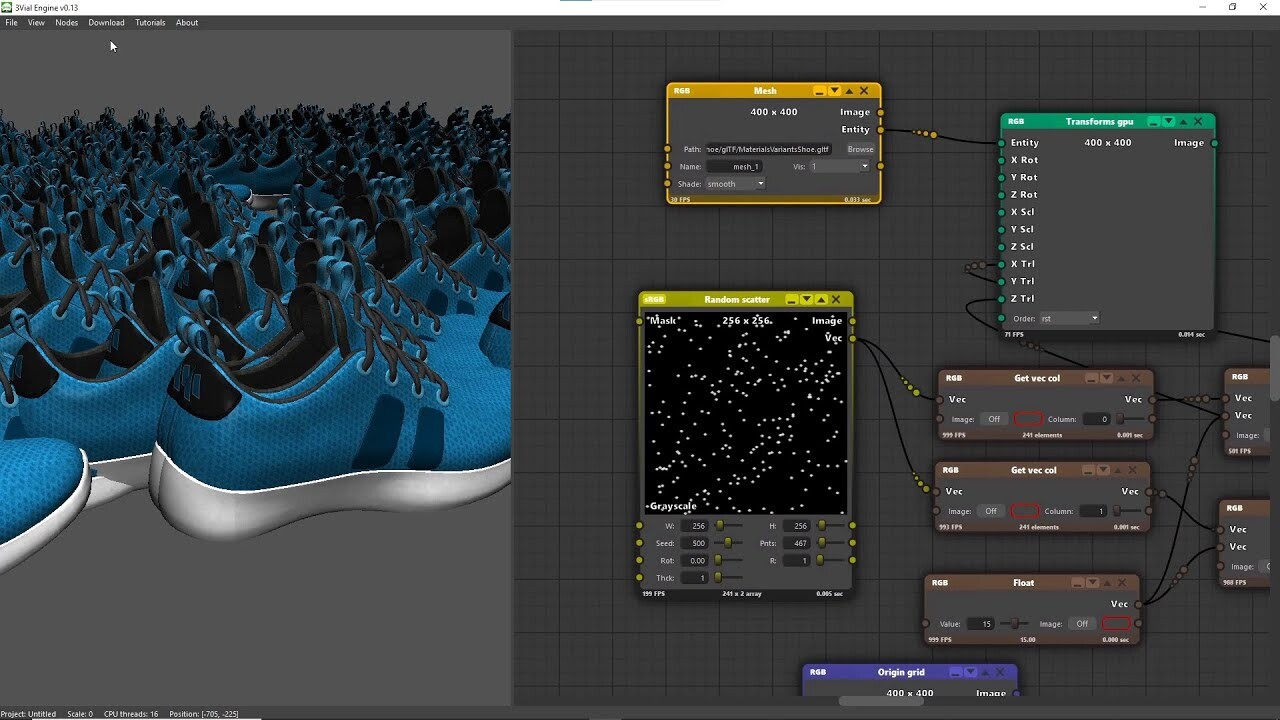Viewport: 1280px width, 720px height.
Task: Open the Order dropdown on Transforms gpu node
Action: tap(1068, 317)
